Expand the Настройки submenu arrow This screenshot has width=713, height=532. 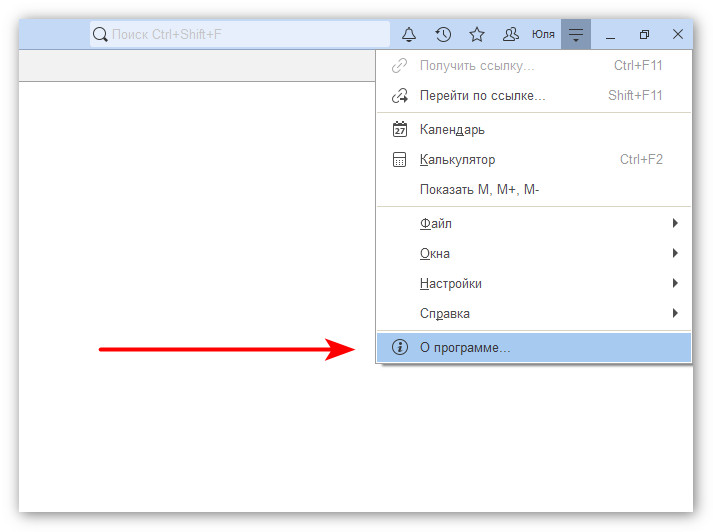[x=676, y=284]
